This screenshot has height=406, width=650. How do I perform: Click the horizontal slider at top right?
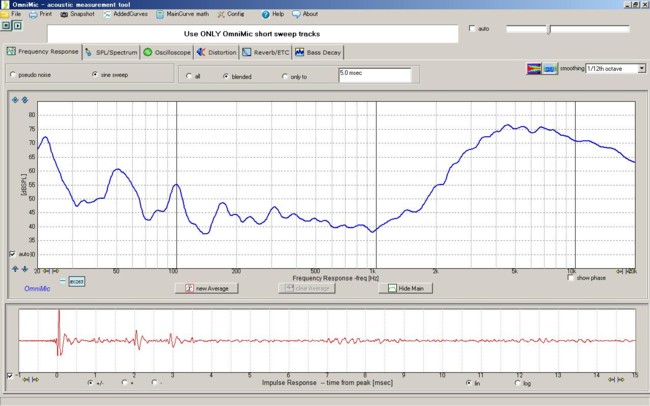click(568, 29)
